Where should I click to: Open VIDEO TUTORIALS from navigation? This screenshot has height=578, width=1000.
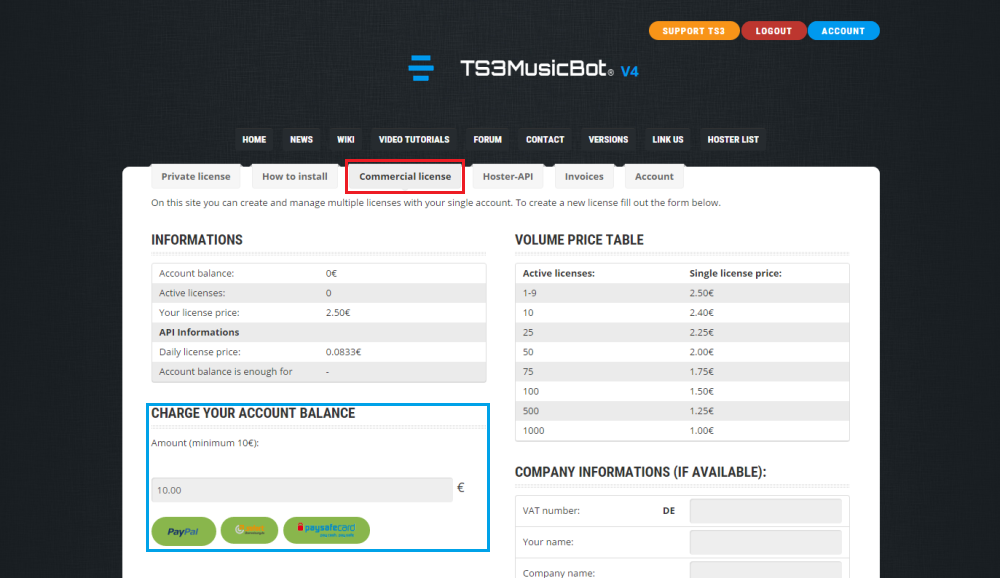[414, 140]
